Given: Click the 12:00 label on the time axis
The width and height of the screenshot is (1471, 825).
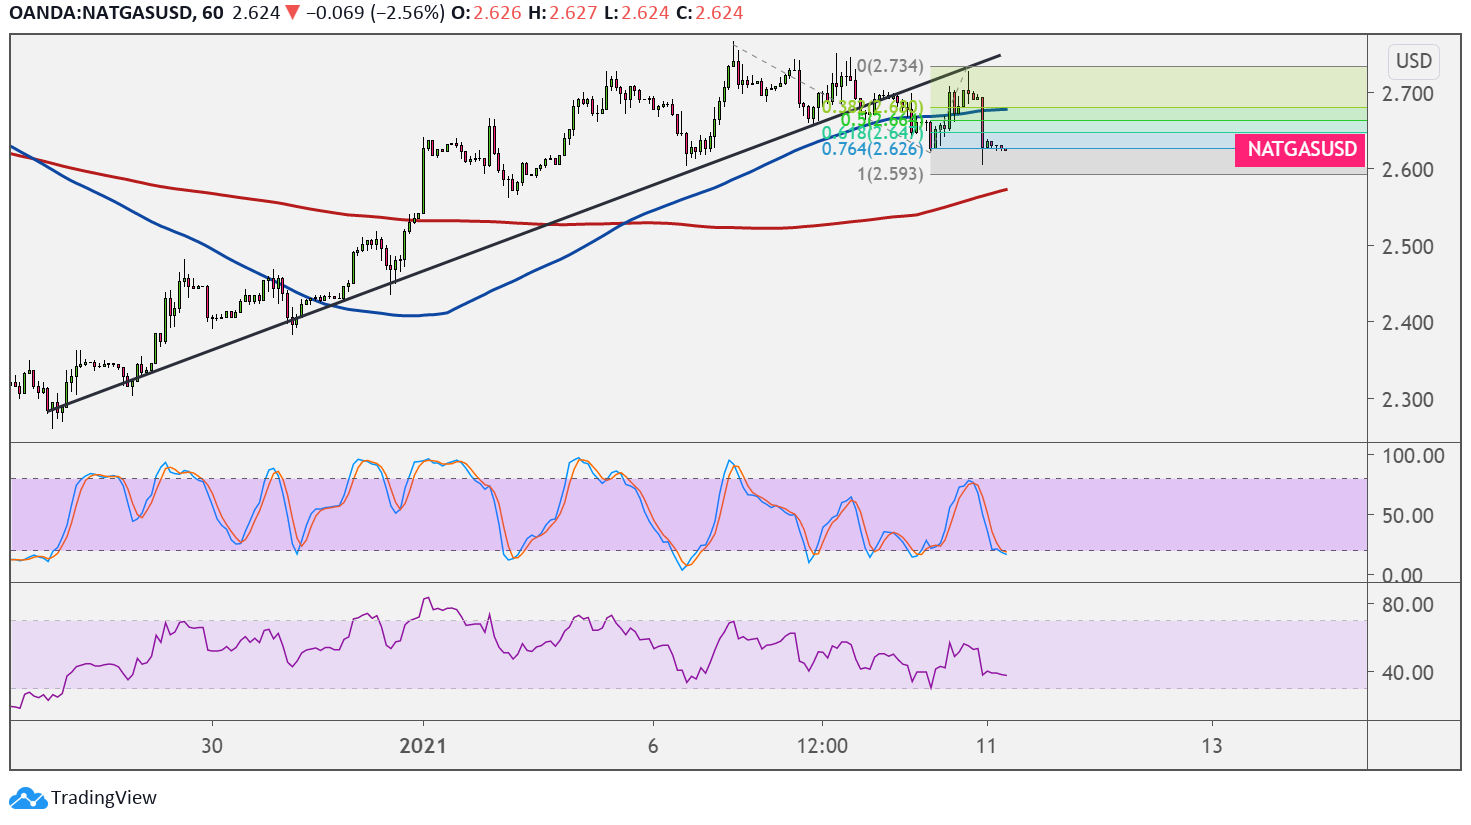Looking at the screenshot, I should coord(823,746).
